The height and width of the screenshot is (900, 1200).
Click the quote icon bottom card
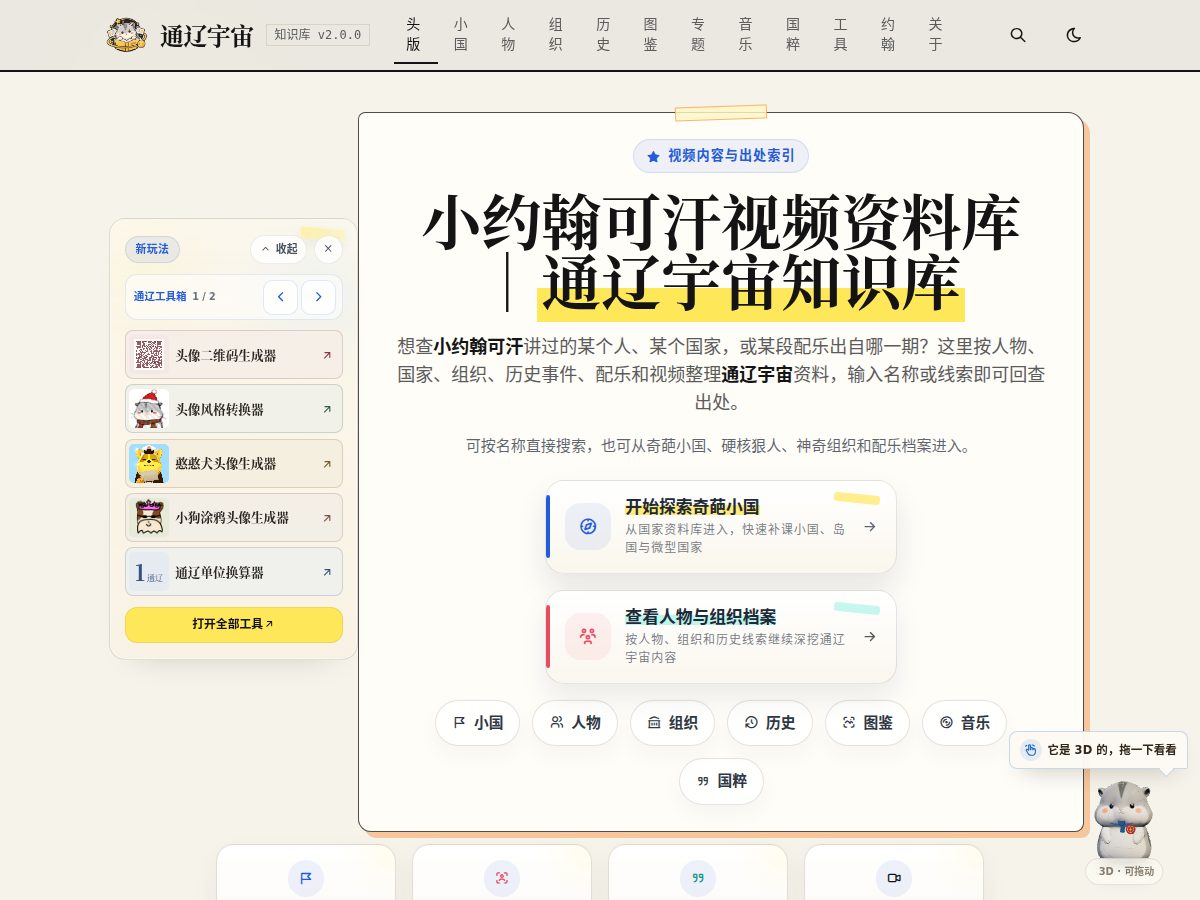pos(698,878)
